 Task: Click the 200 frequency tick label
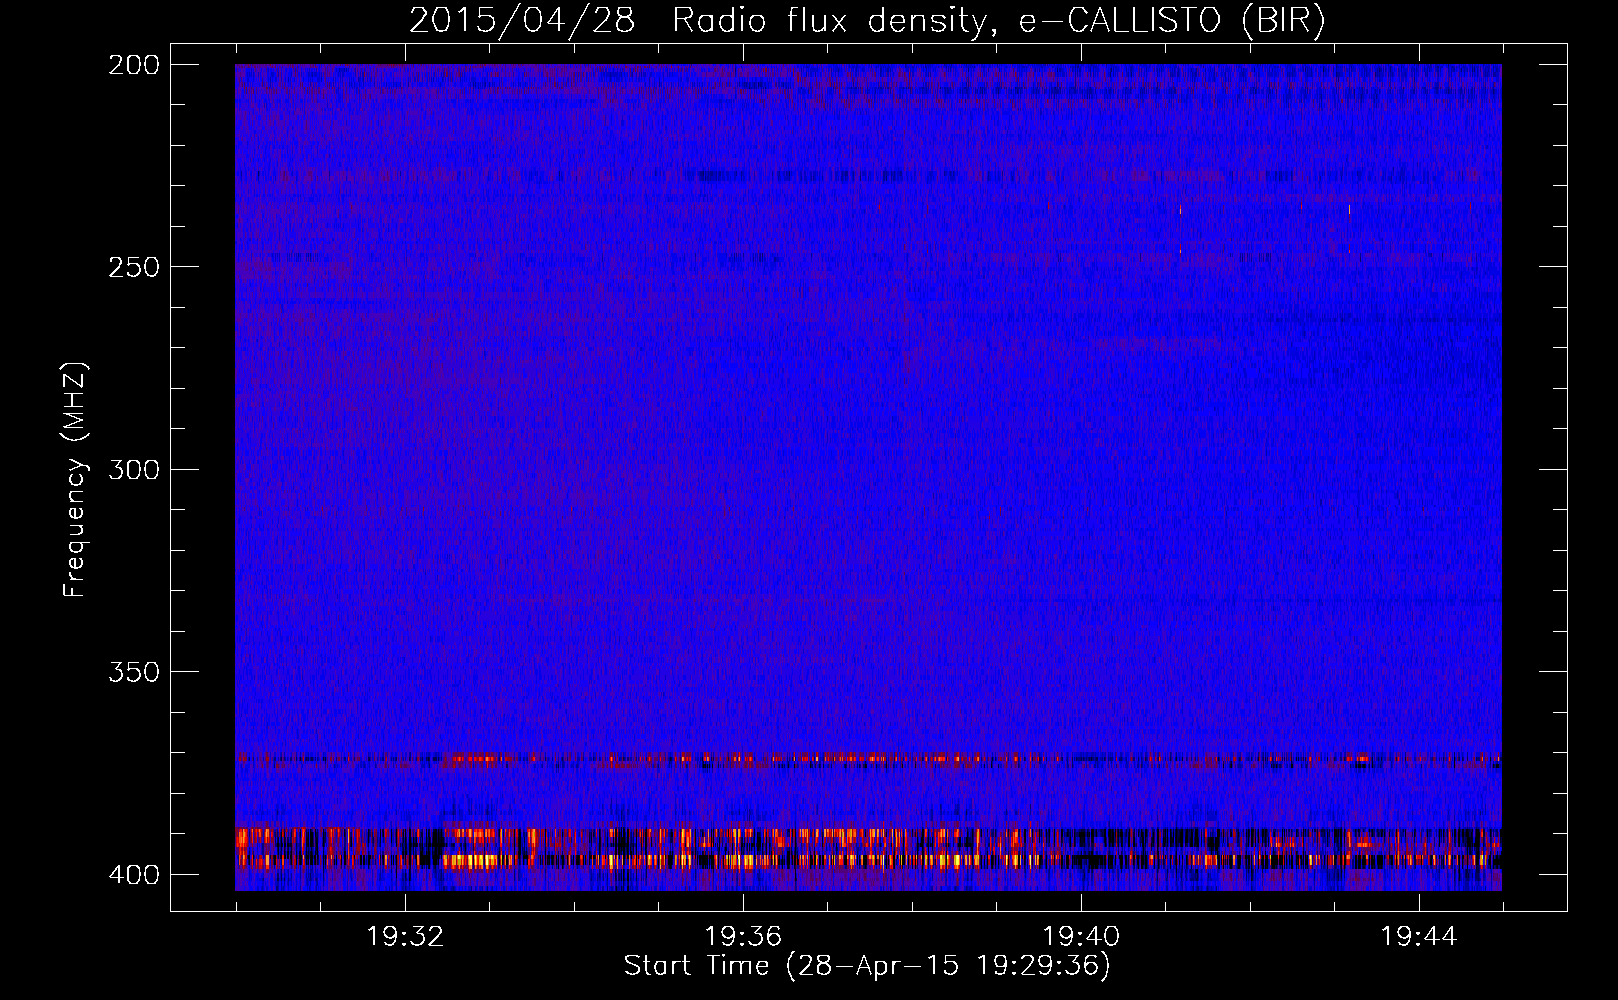pyautogui.click(x=134, y=65)
